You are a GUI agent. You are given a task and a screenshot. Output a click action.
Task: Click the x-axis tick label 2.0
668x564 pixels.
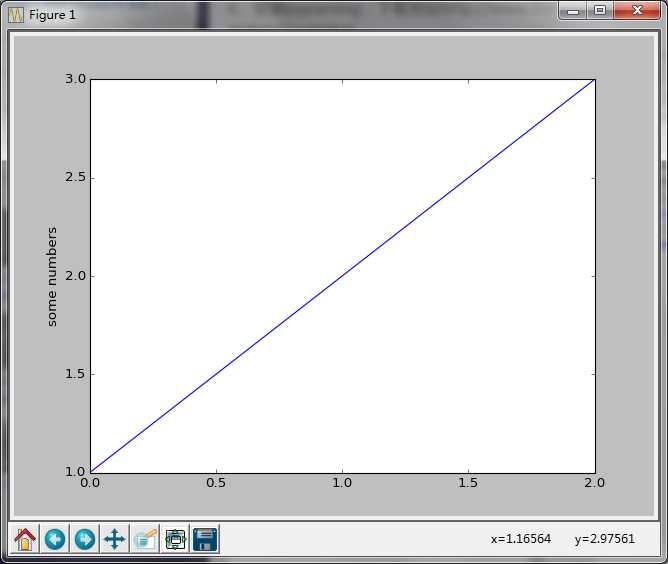(x=594, y=483)
